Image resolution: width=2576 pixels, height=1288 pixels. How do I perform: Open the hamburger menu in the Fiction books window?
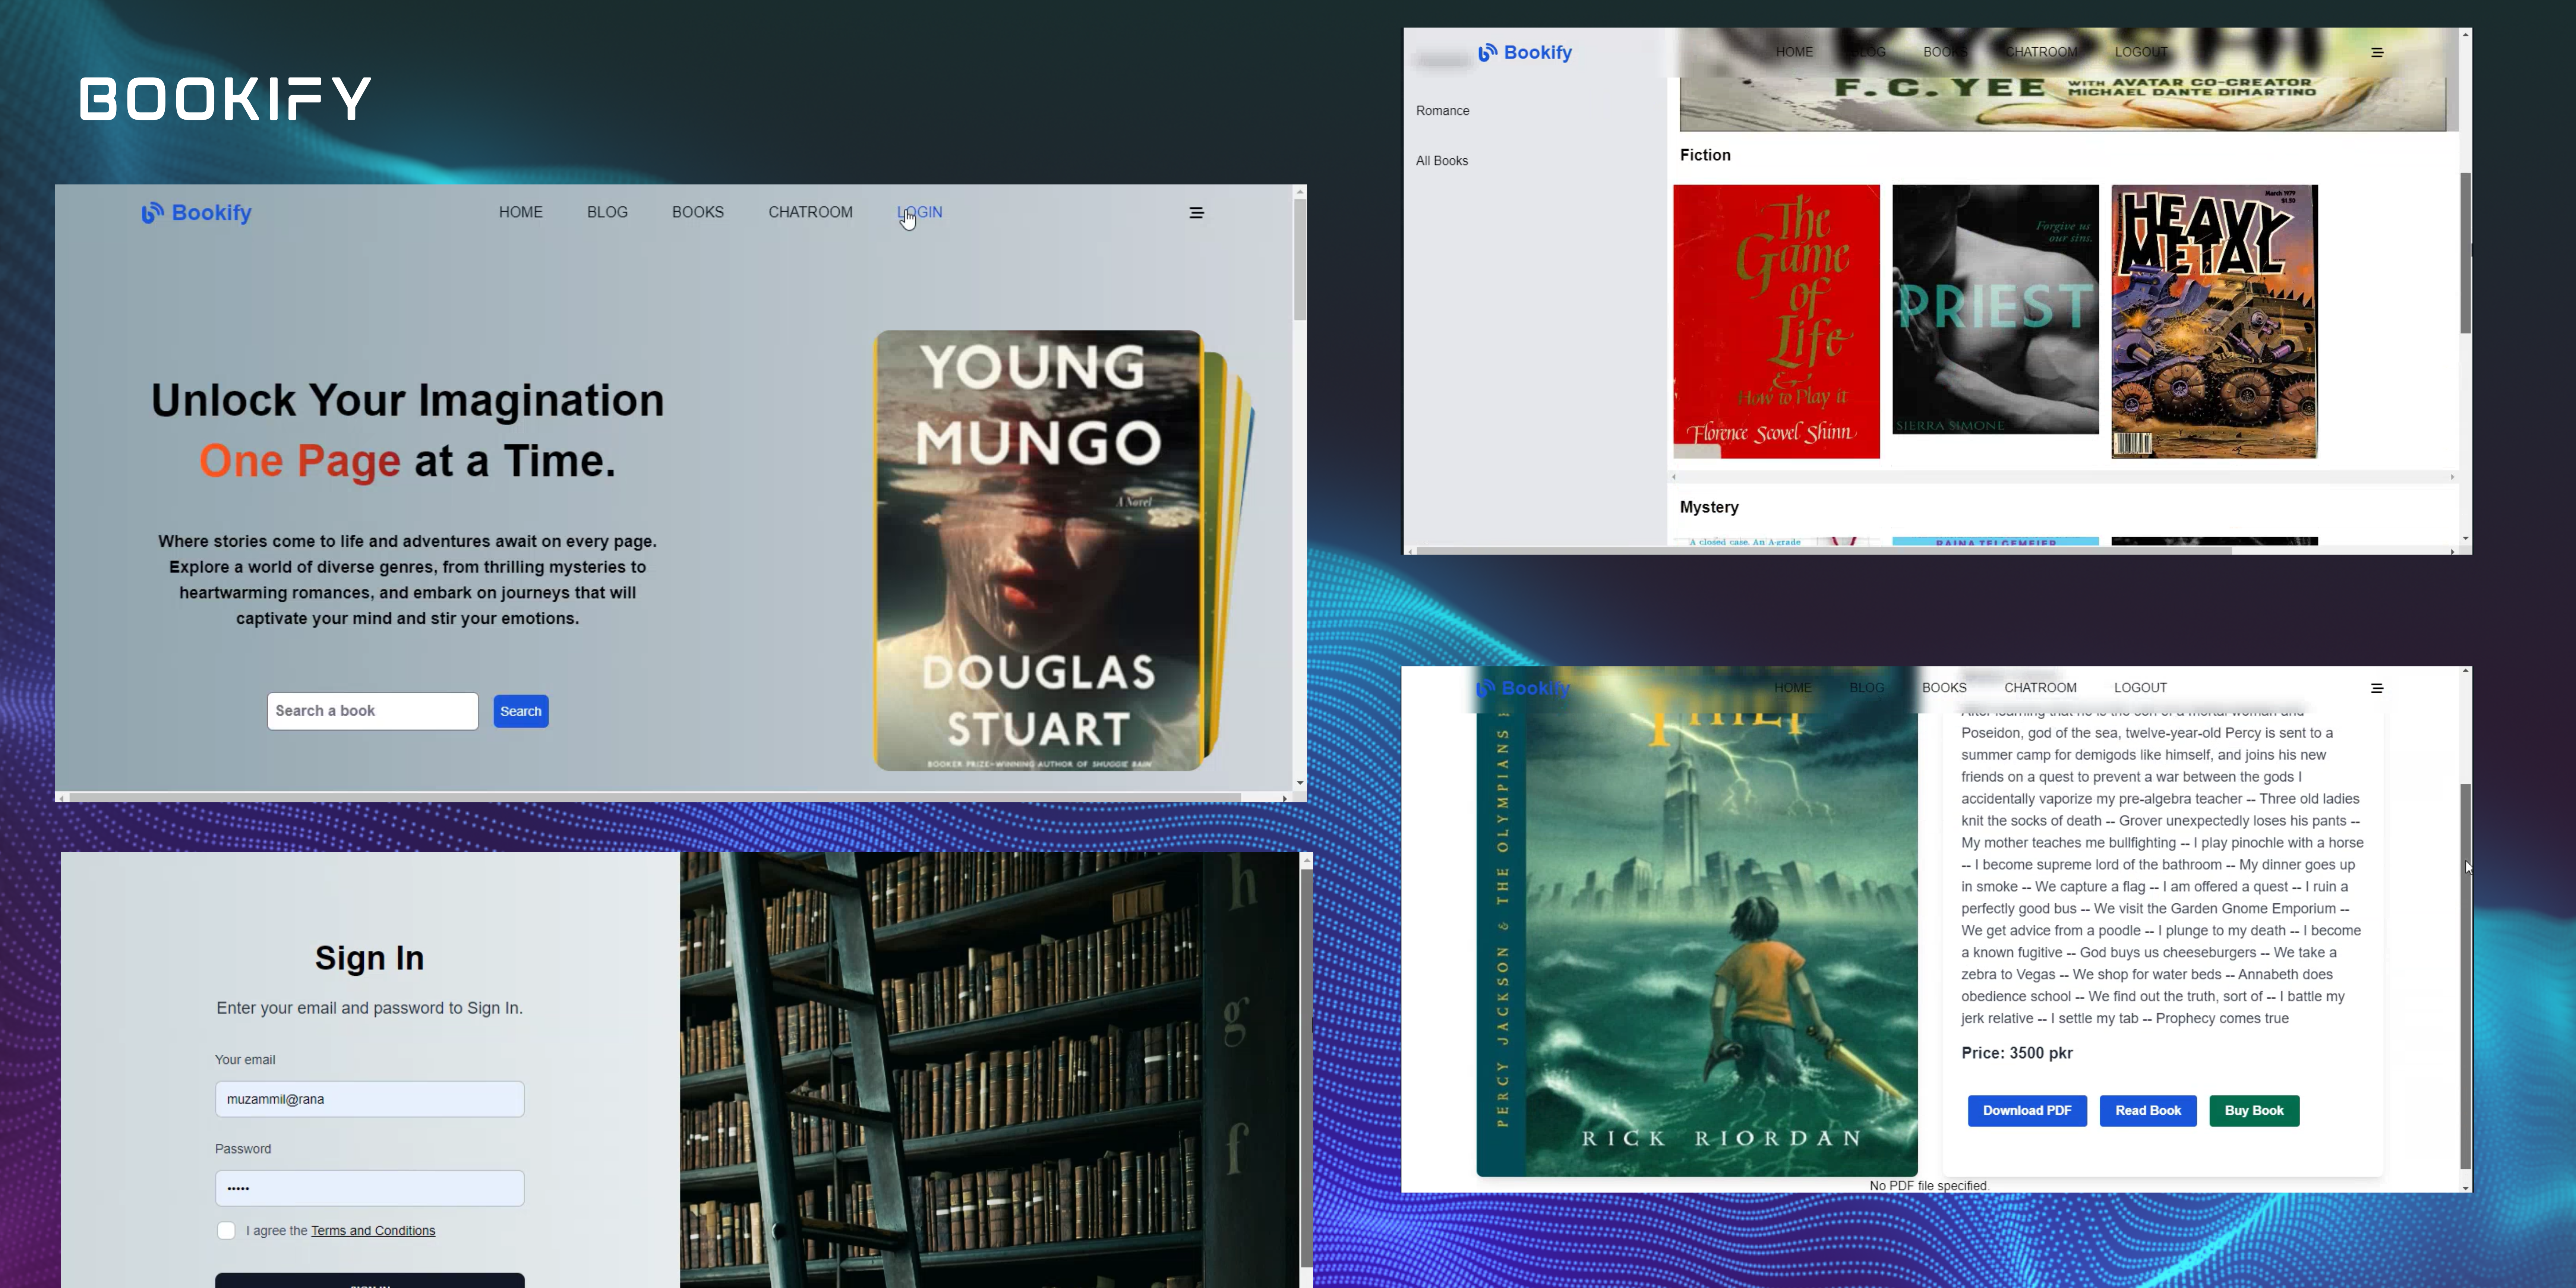click(2377, 52)
